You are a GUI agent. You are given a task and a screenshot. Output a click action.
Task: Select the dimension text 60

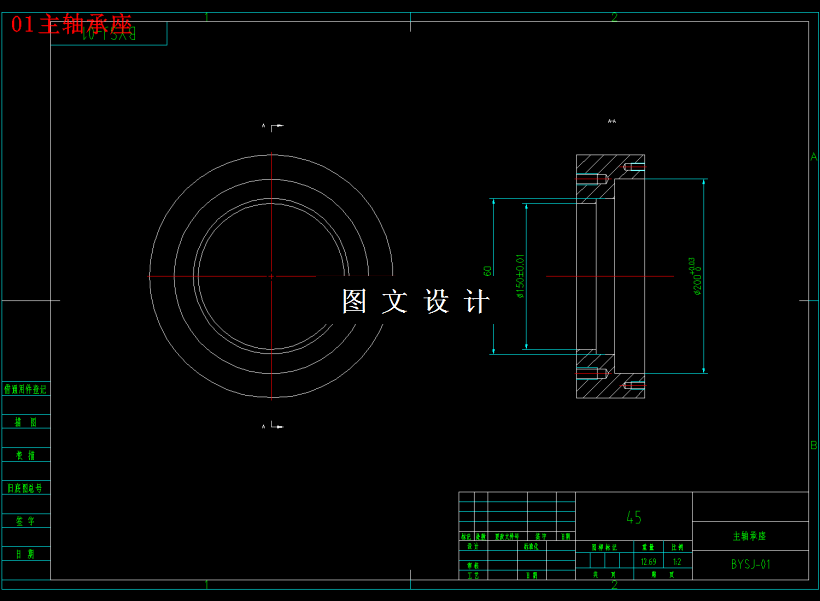pos(488,271)
